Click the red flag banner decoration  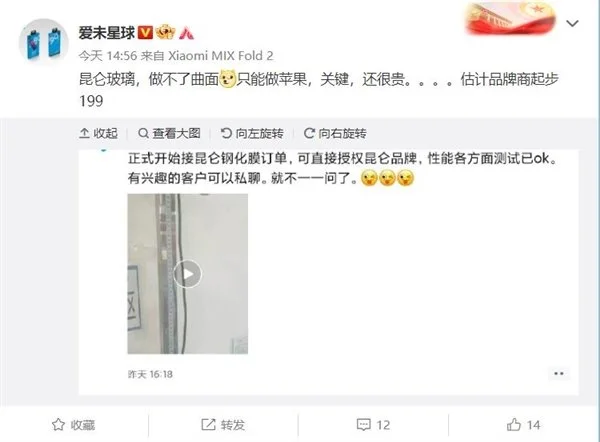click(510, 18)
